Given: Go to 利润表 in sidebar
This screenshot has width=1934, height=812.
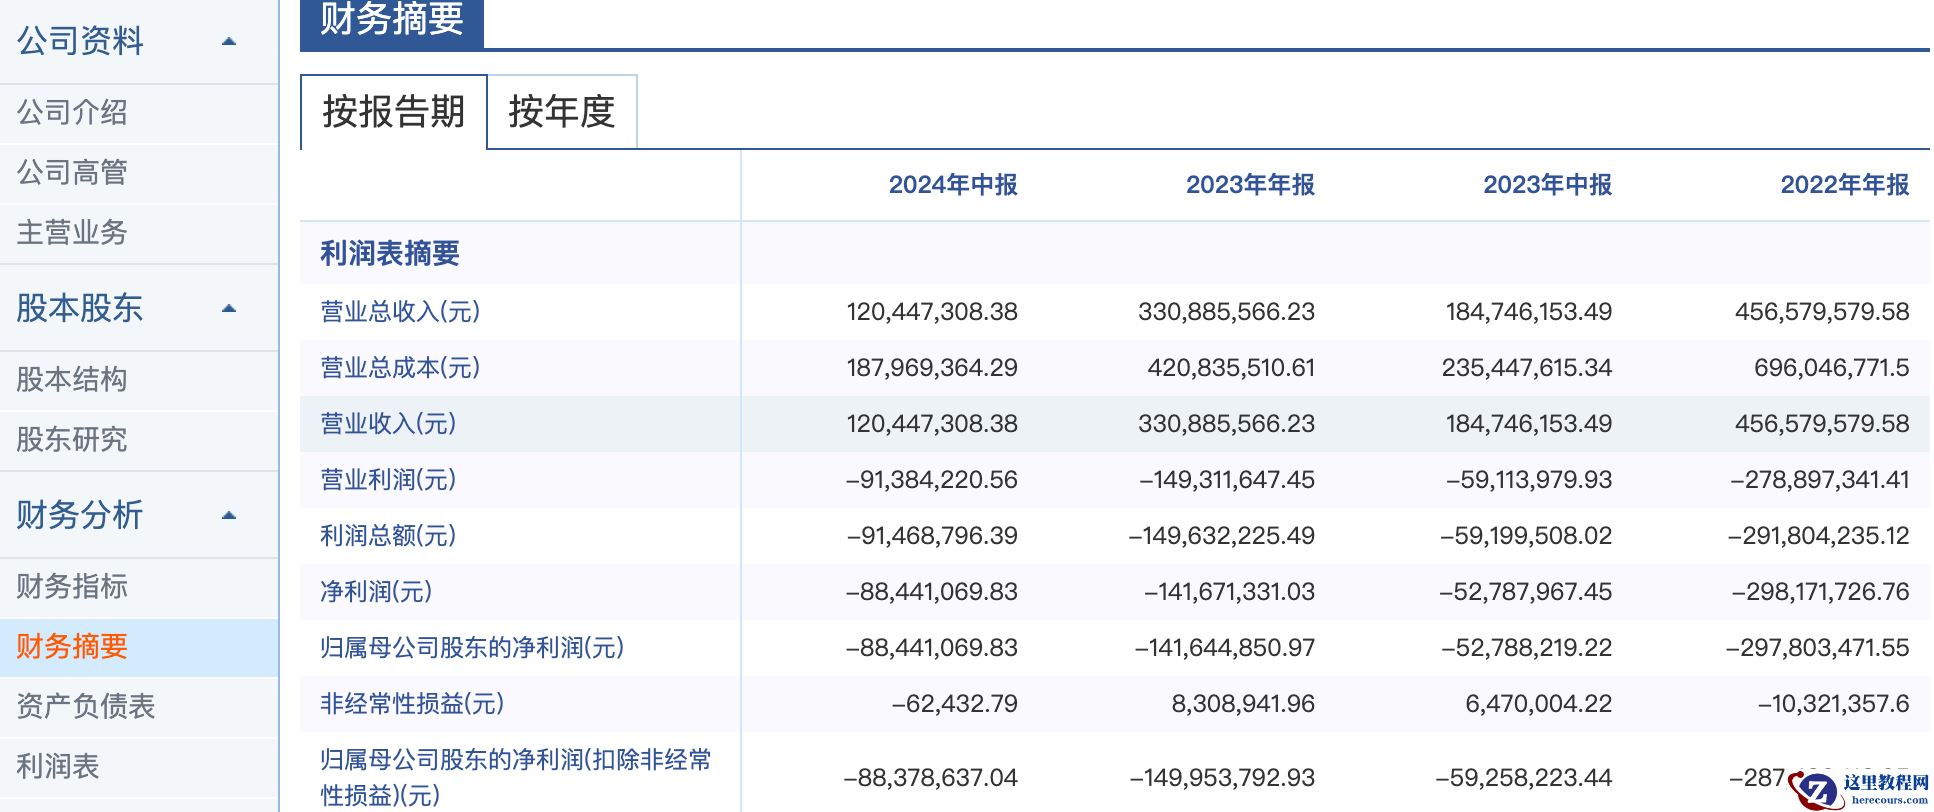Looking at the screenshot, I should coord(58,767).
